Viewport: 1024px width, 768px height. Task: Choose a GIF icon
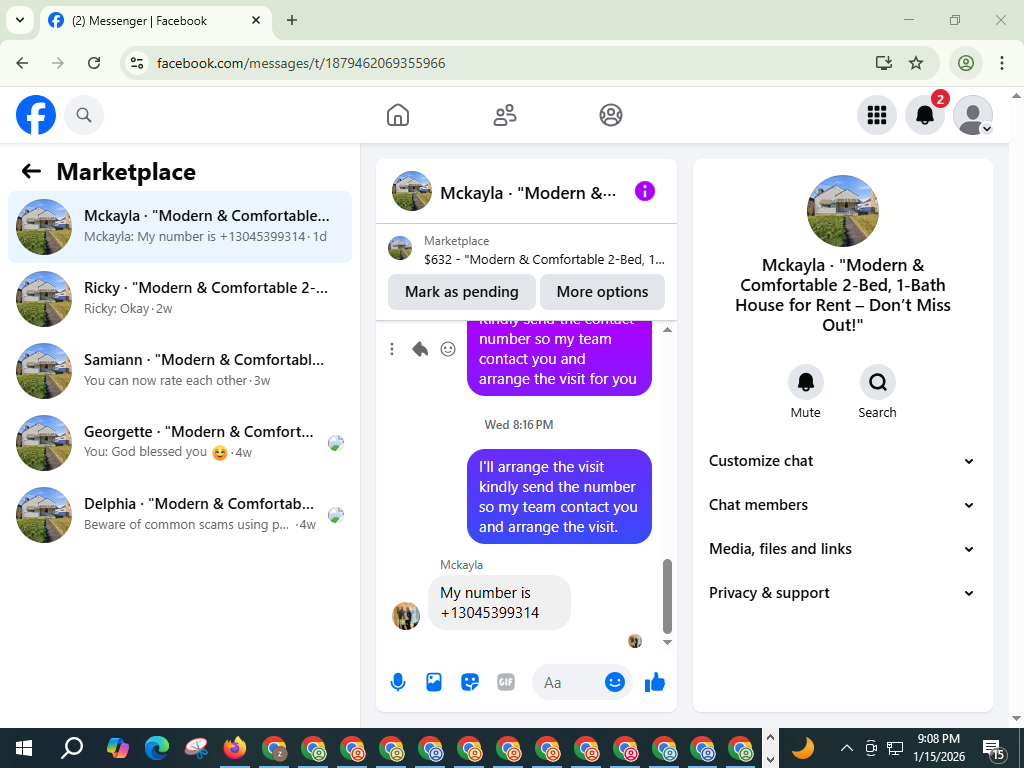point(505,682)
